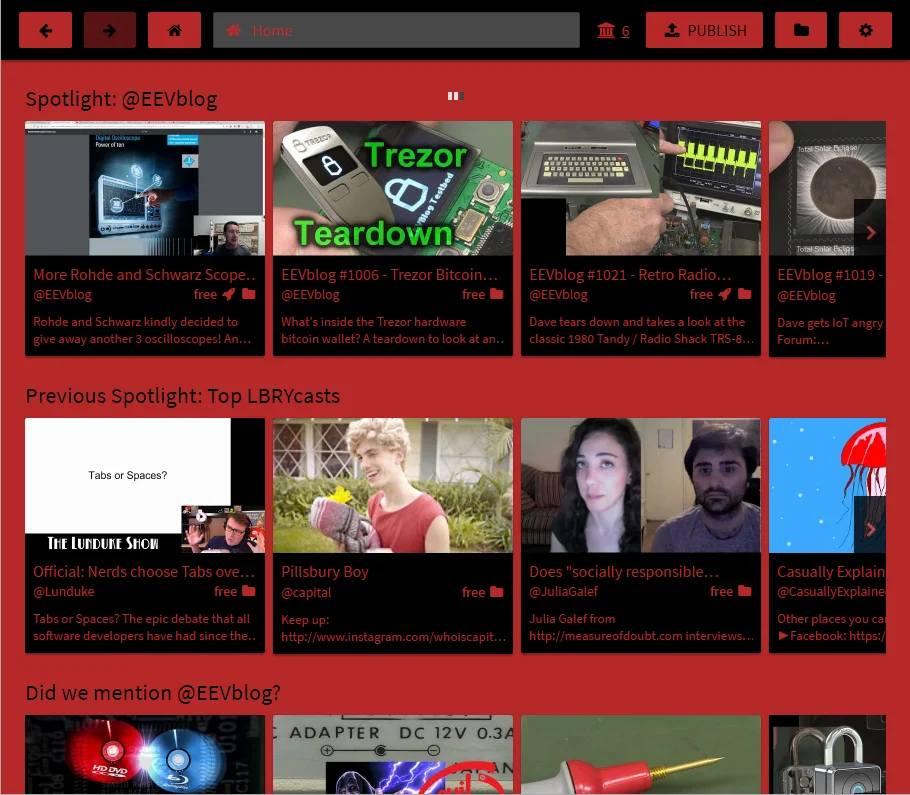Click the forward arrow navigation button
This screenshot has height=795, width=910.
click(110, 30)
